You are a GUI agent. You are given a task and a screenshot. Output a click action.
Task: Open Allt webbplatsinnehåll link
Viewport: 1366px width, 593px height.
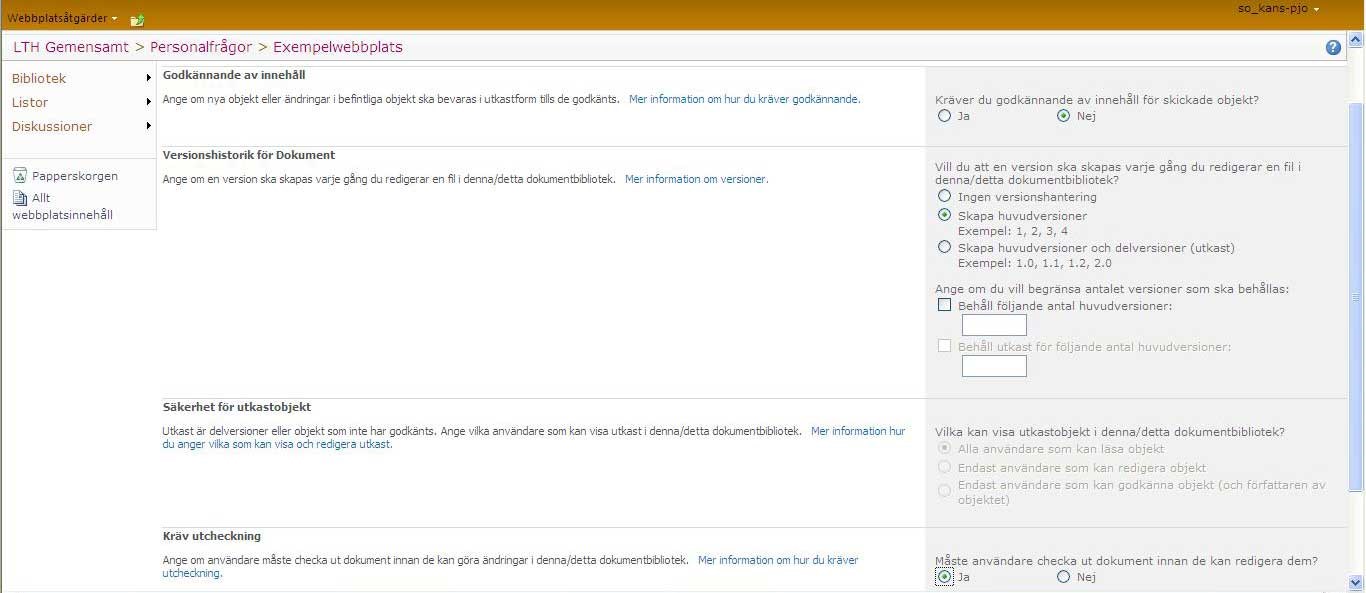[x=62, y=206]
